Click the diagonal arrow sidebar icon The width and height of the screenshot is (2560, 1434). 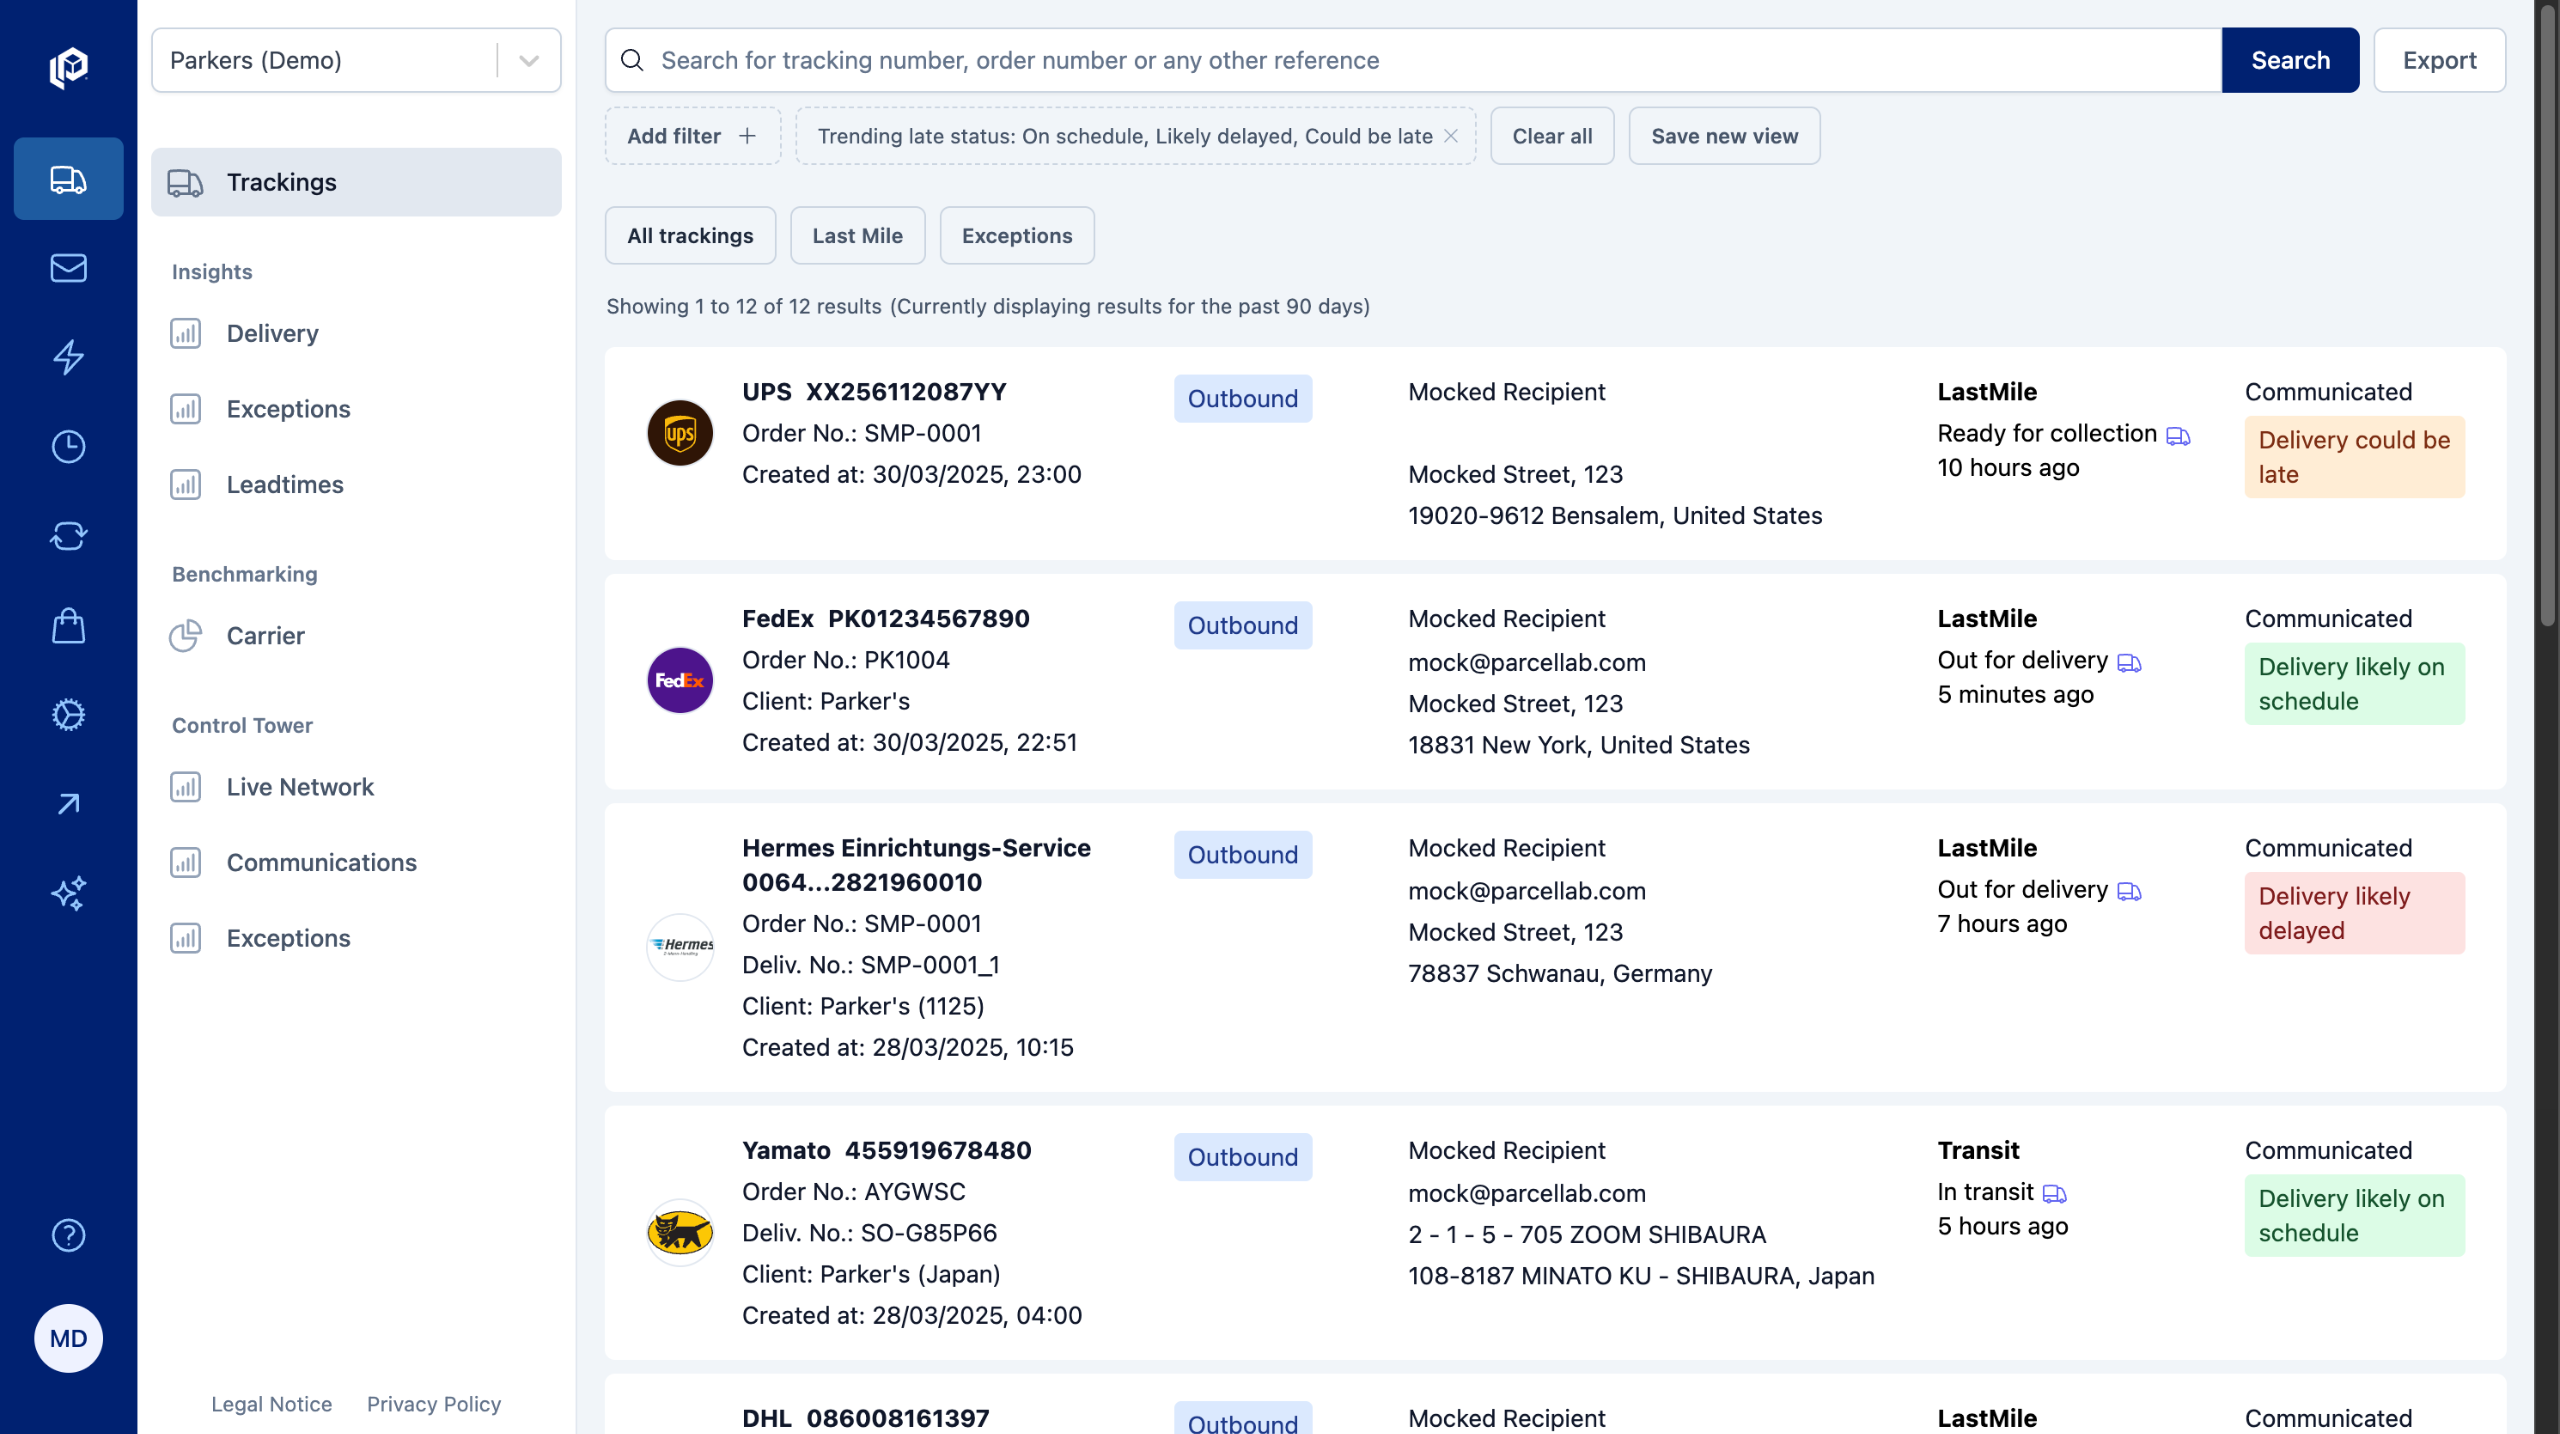[68, 804]
